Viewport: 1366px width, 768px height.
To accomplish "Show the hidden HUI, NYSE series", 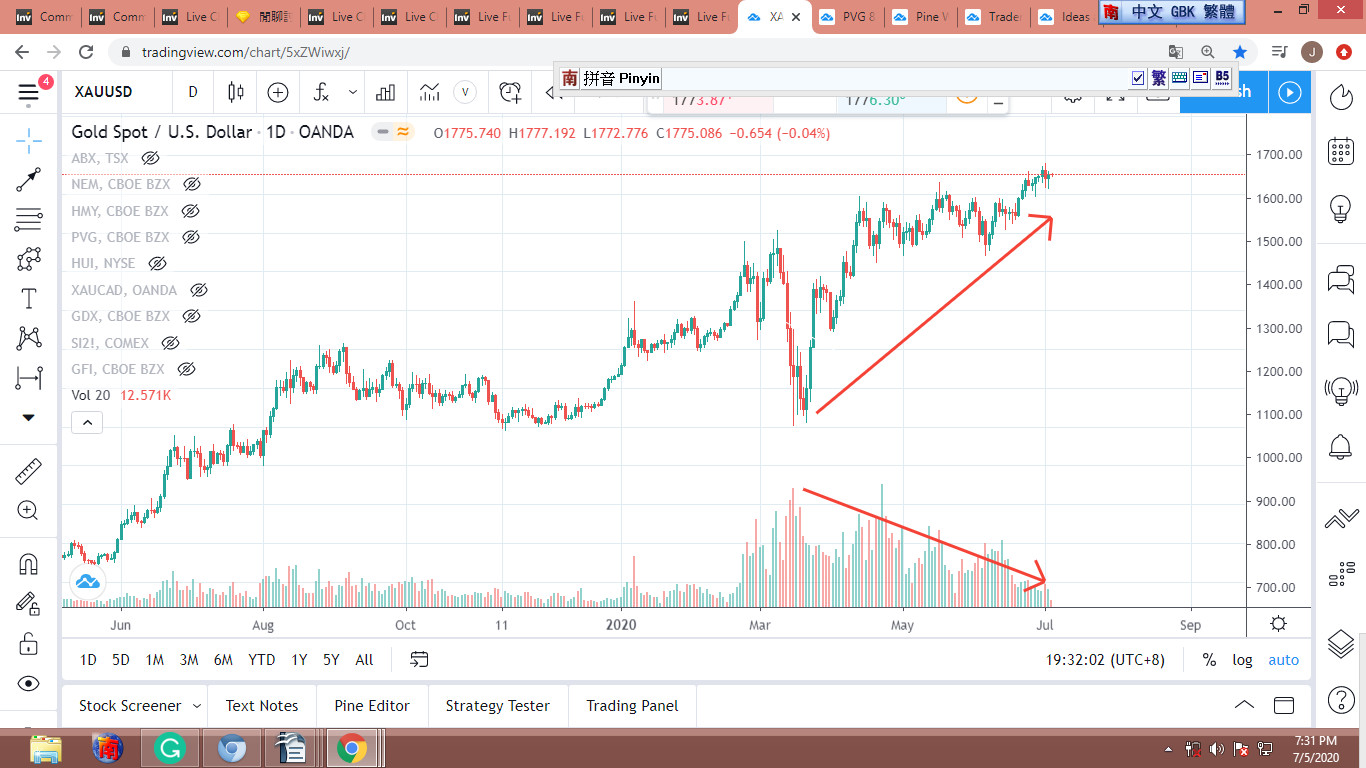I will (157, 263).
